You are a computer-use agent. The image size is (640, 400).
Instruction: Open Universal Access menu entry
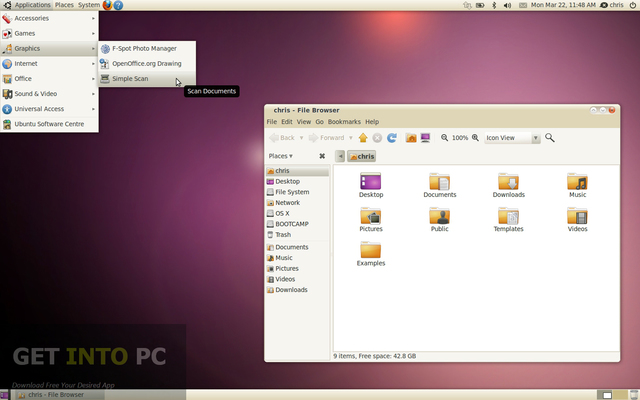[x=49, y=109]
